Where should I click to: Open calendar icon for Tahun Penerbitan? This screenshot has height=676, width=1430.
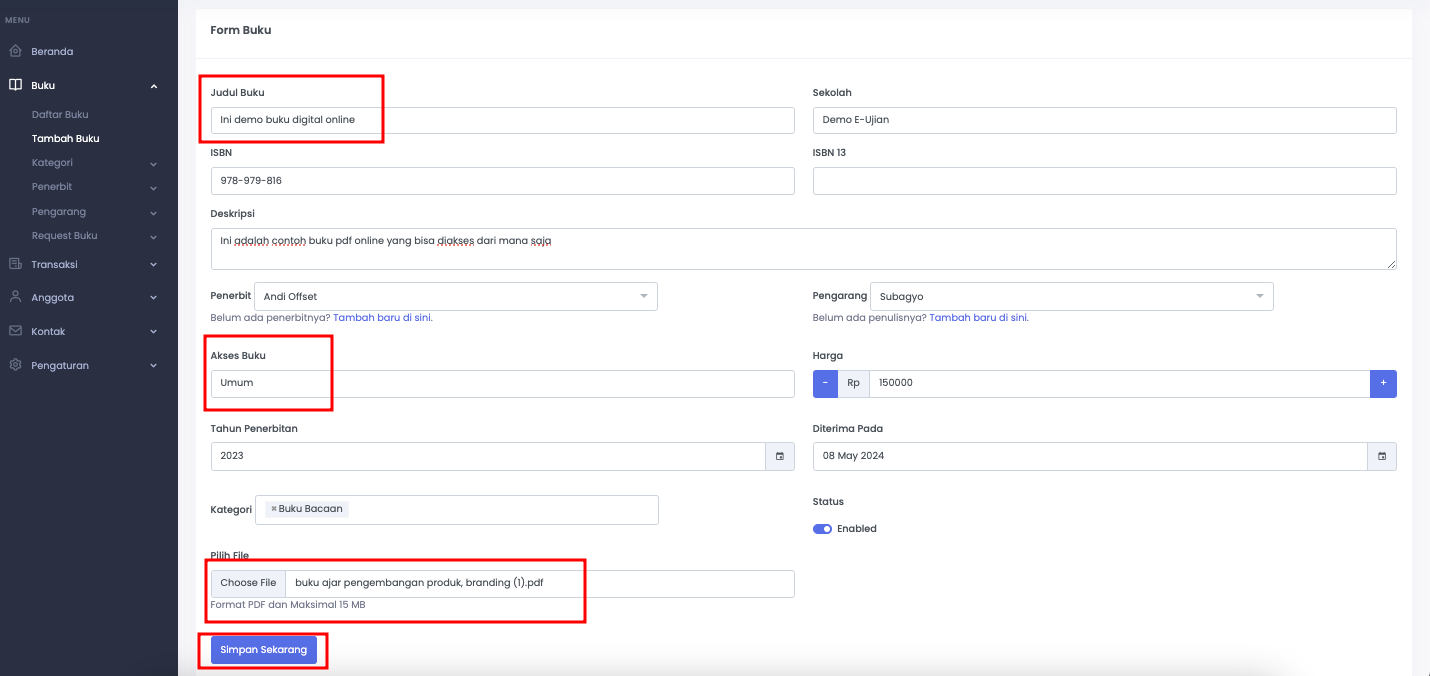780,456
